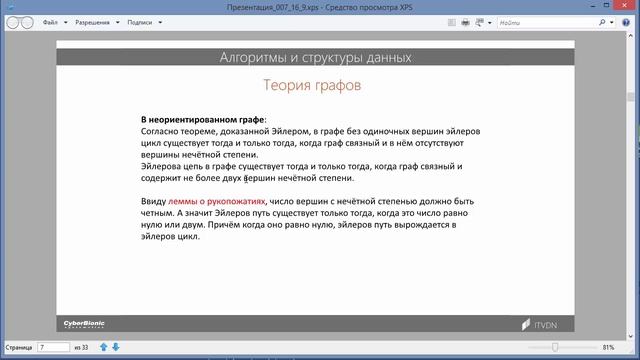Click the red 'леммы о рукопожатиях' link
This screenshot has width=640, height=360.
(216, 201)
